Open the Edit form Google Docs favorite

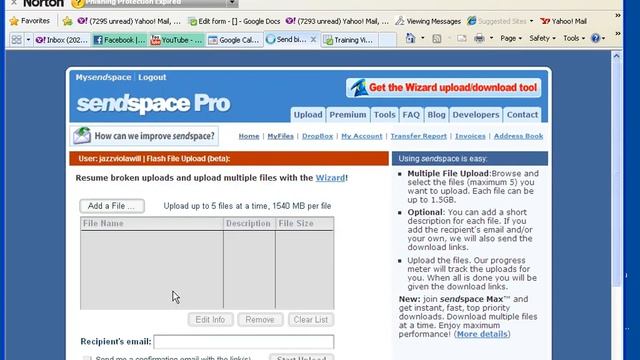click(x=234, y=21)
